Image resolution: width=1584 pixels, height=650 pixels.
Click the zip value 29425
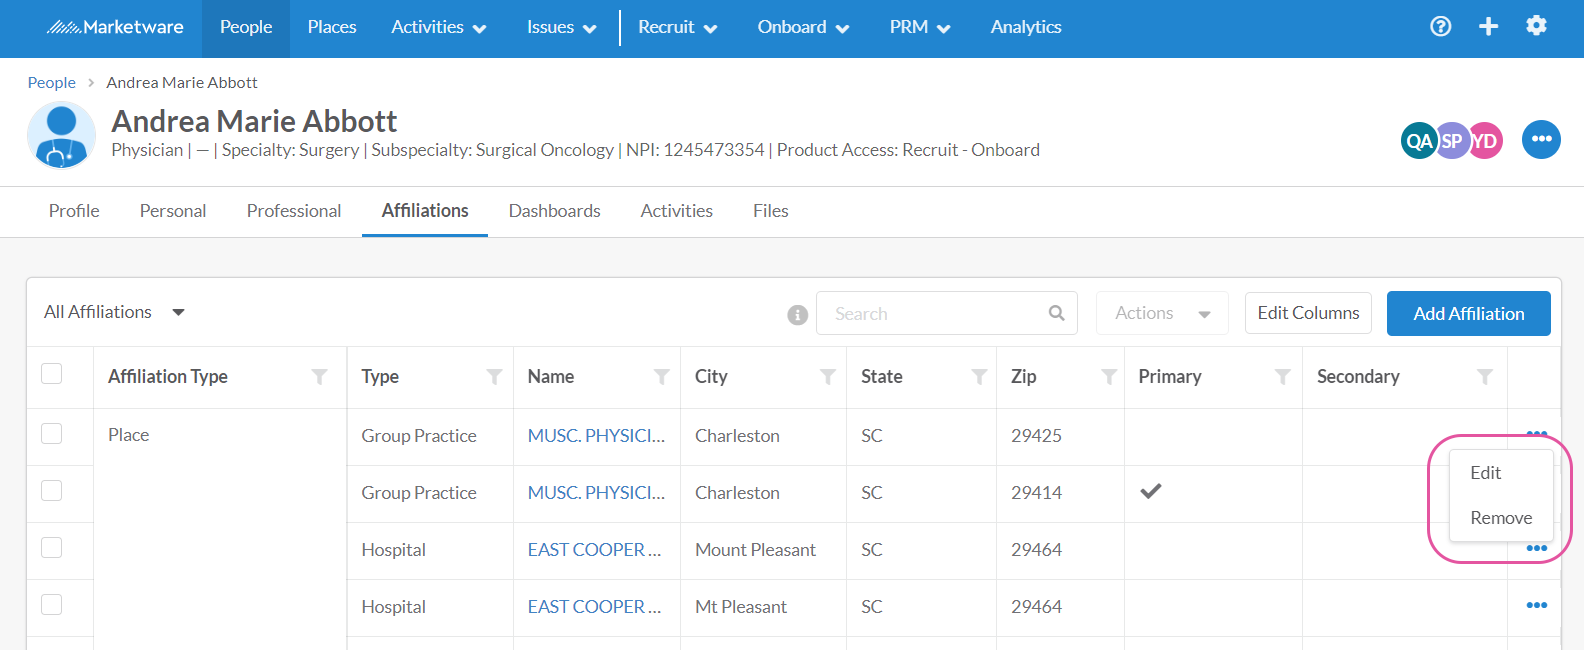[1036, 436]
